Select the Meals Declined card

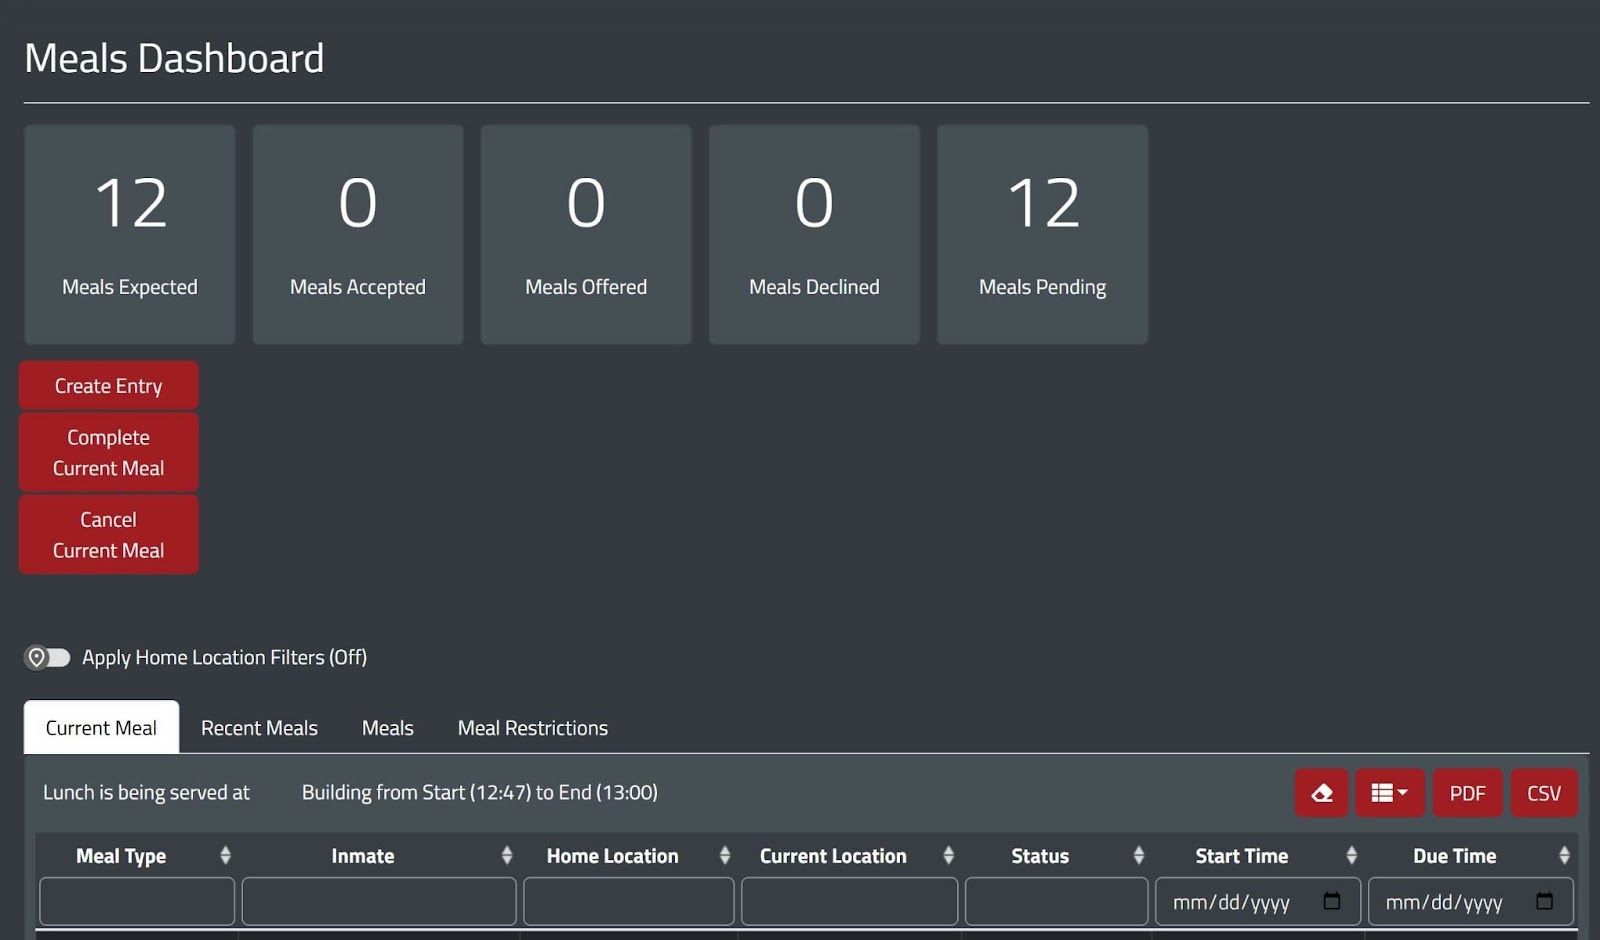[814, 235]
